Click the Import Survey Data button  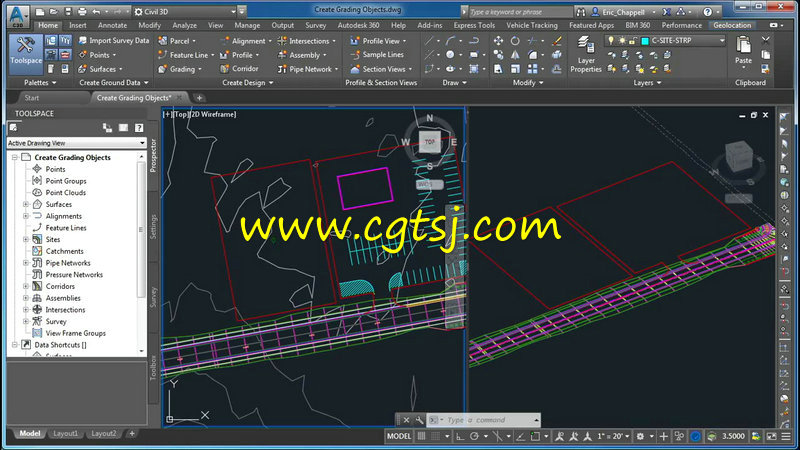(114, 40)
